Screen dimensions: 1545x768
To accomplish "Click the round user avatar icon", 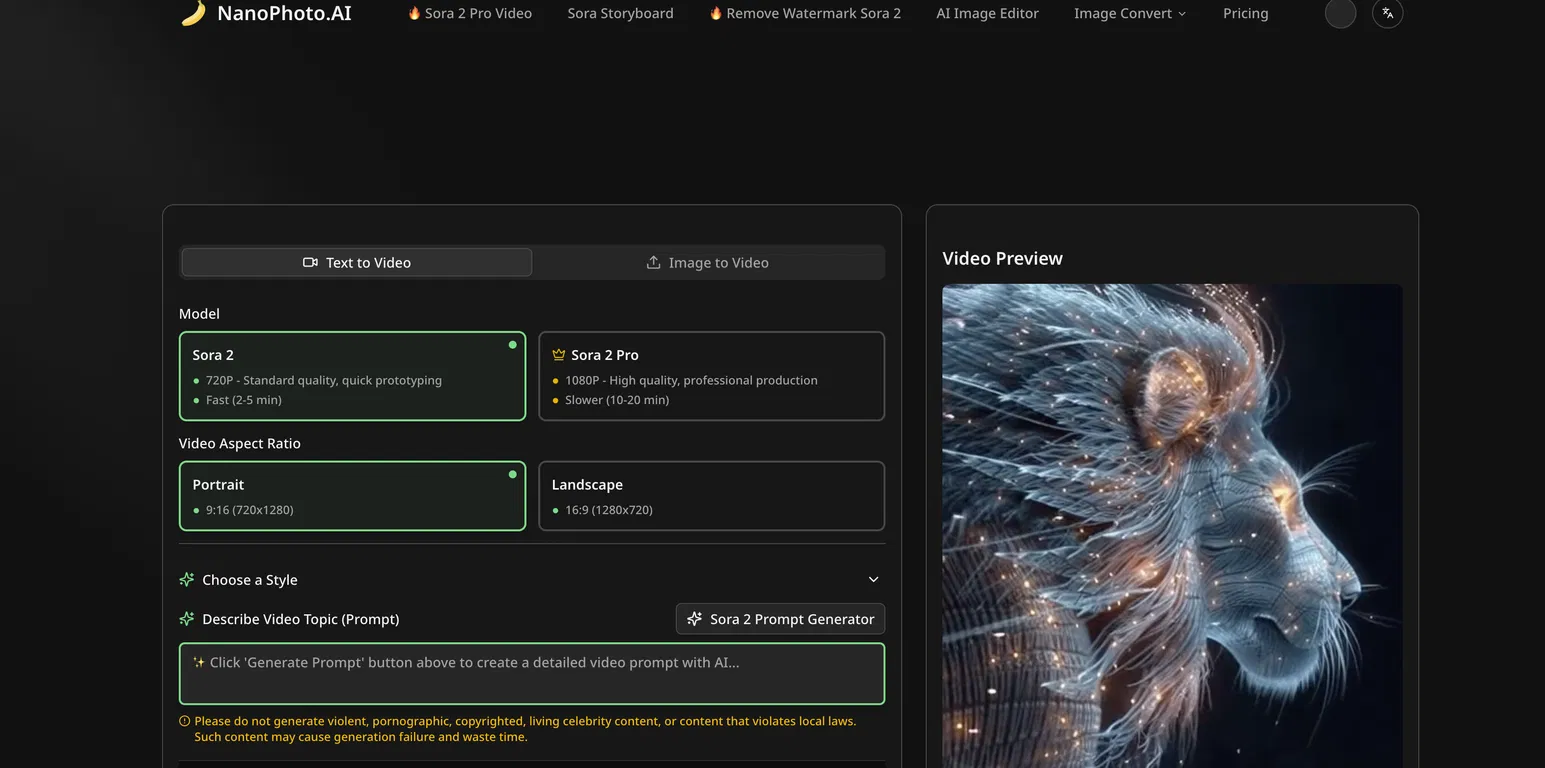I will click(x=1340, y=13).
